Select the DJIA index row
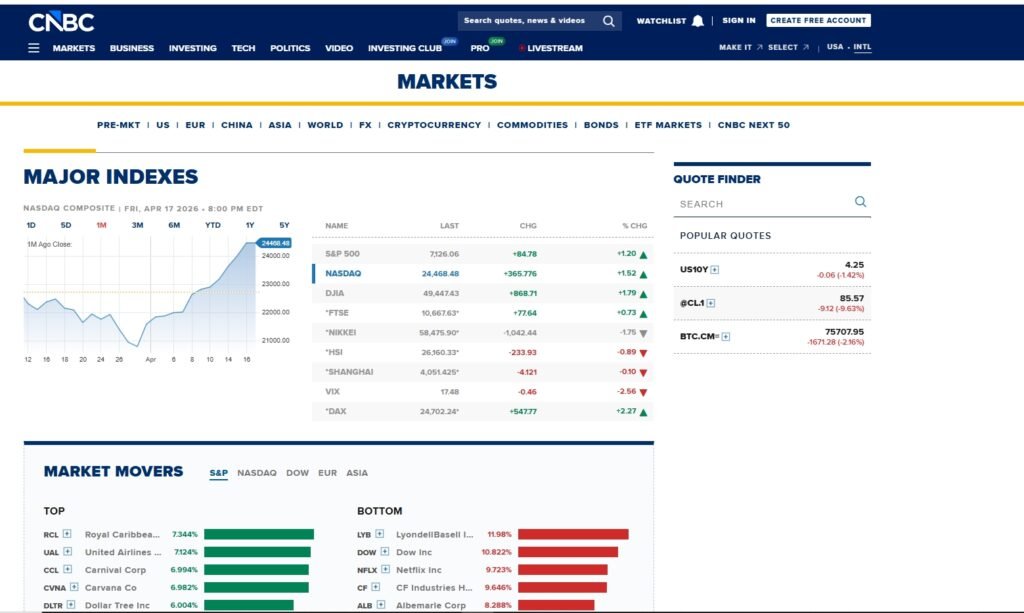 click(483, 293)
